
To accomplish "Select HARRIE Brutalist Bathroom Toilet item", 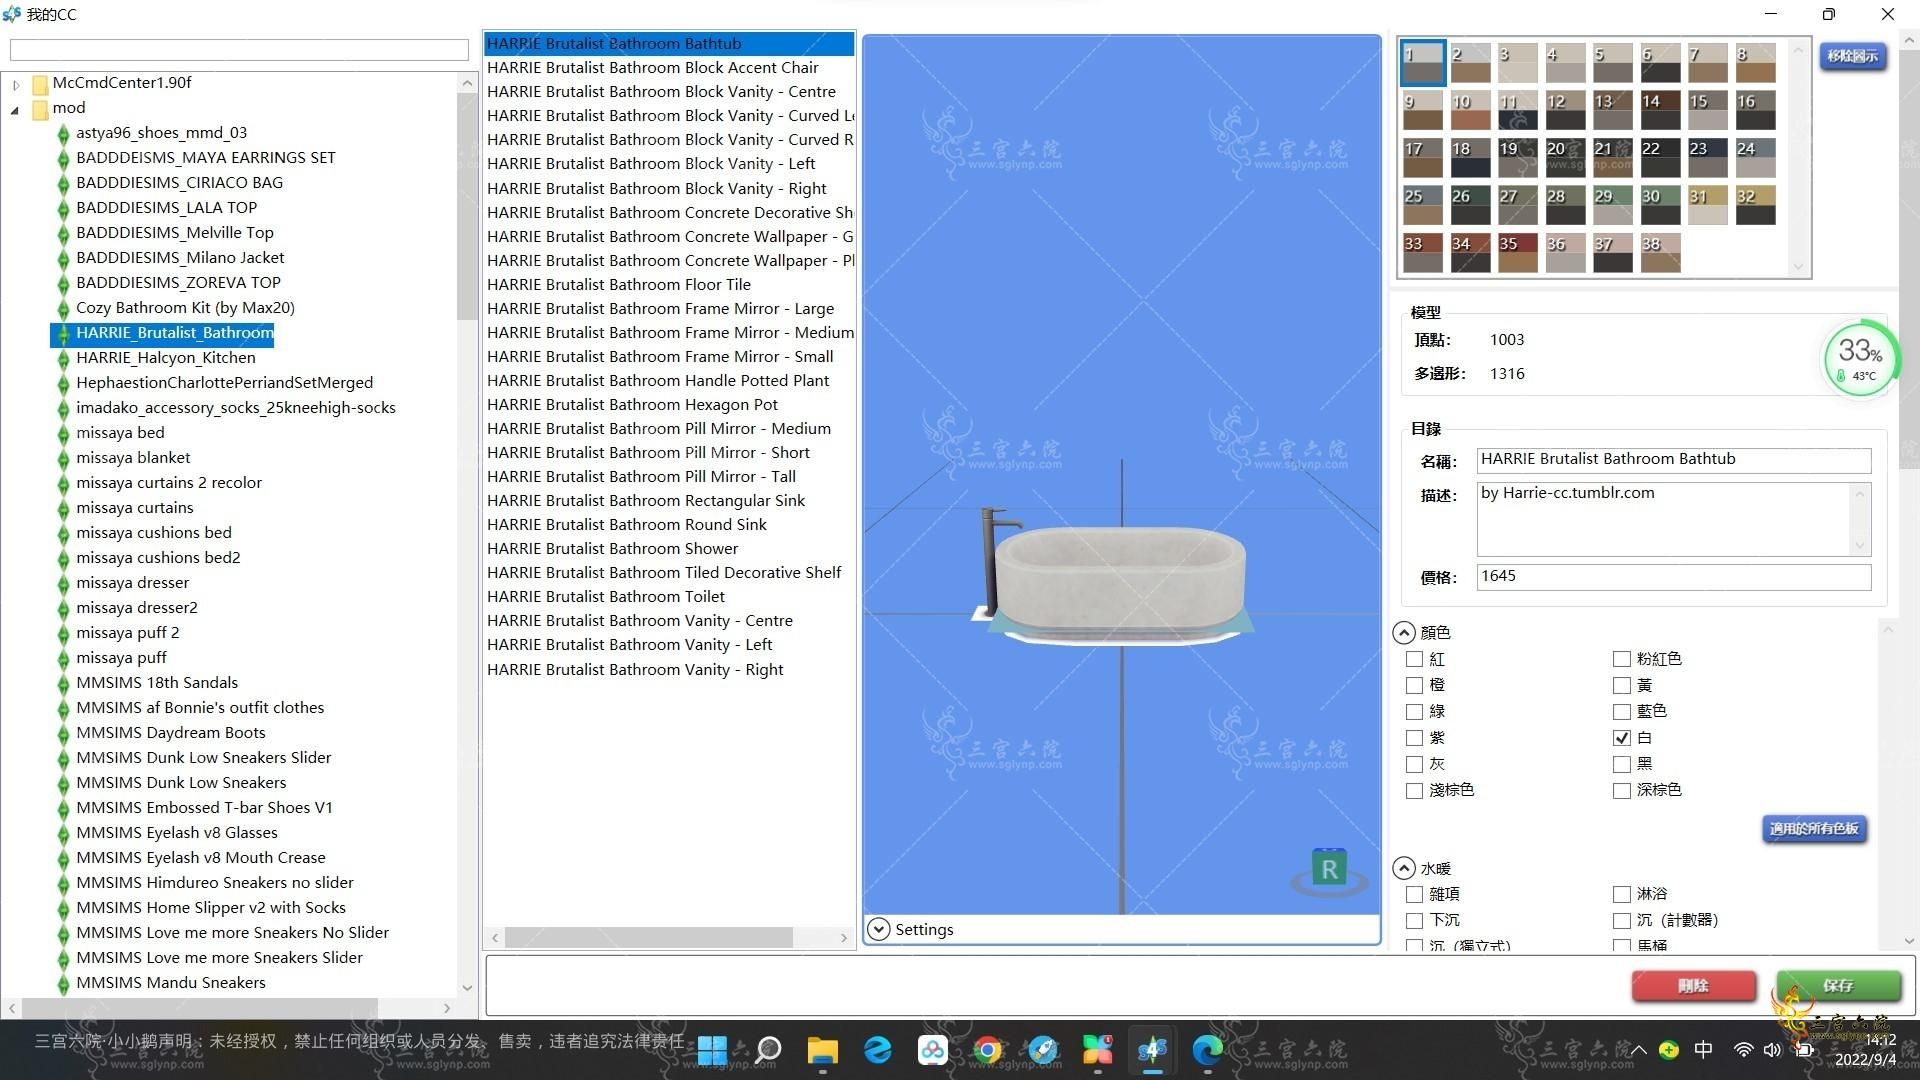I will tap(606, 597).
